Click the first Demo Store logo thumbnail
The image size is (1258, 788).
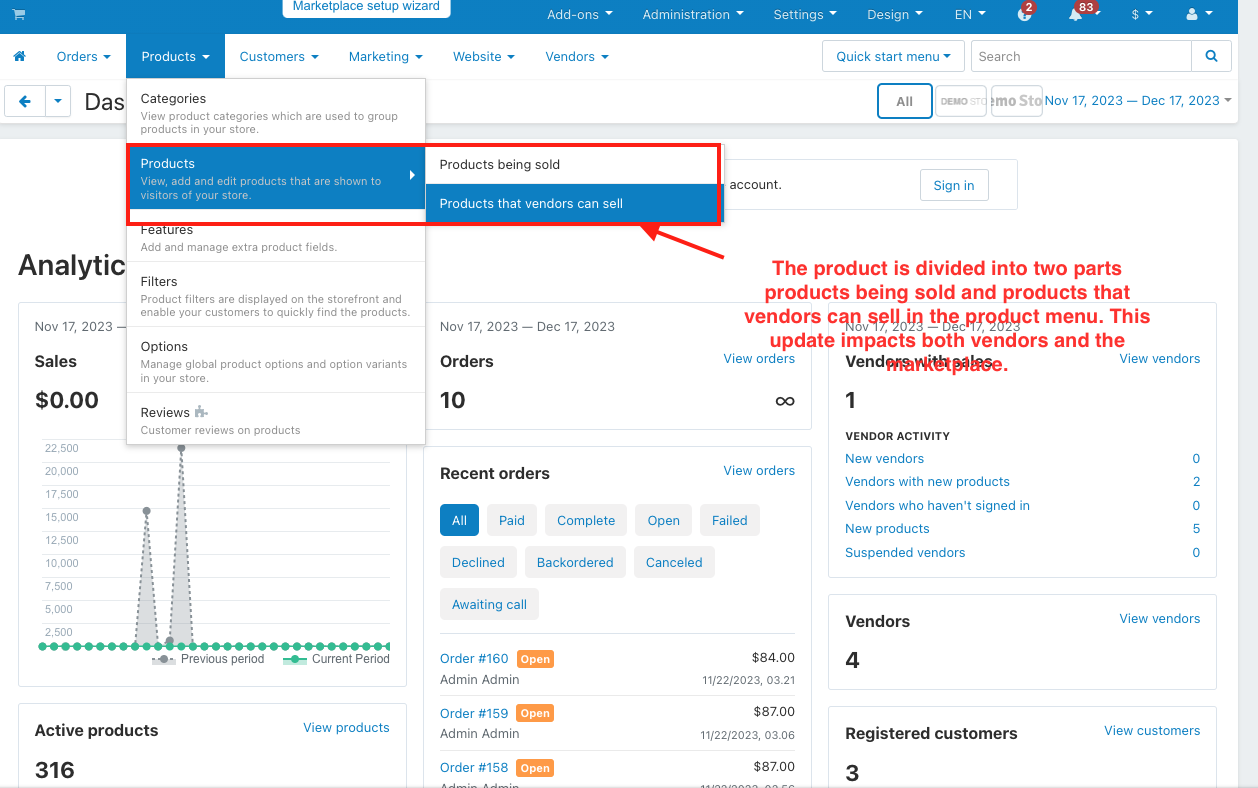pyautogui.click(x=961, y=101)
